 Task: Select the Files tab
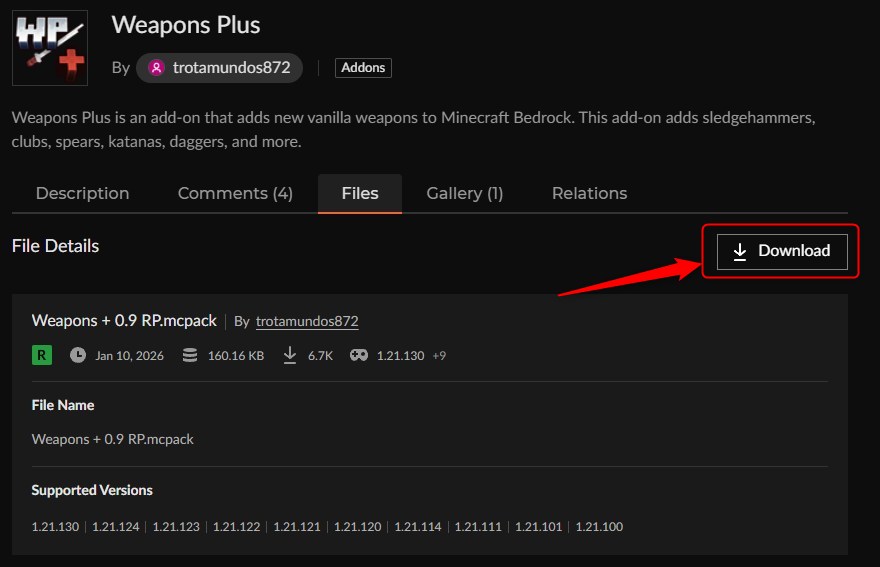coord(360,193)
